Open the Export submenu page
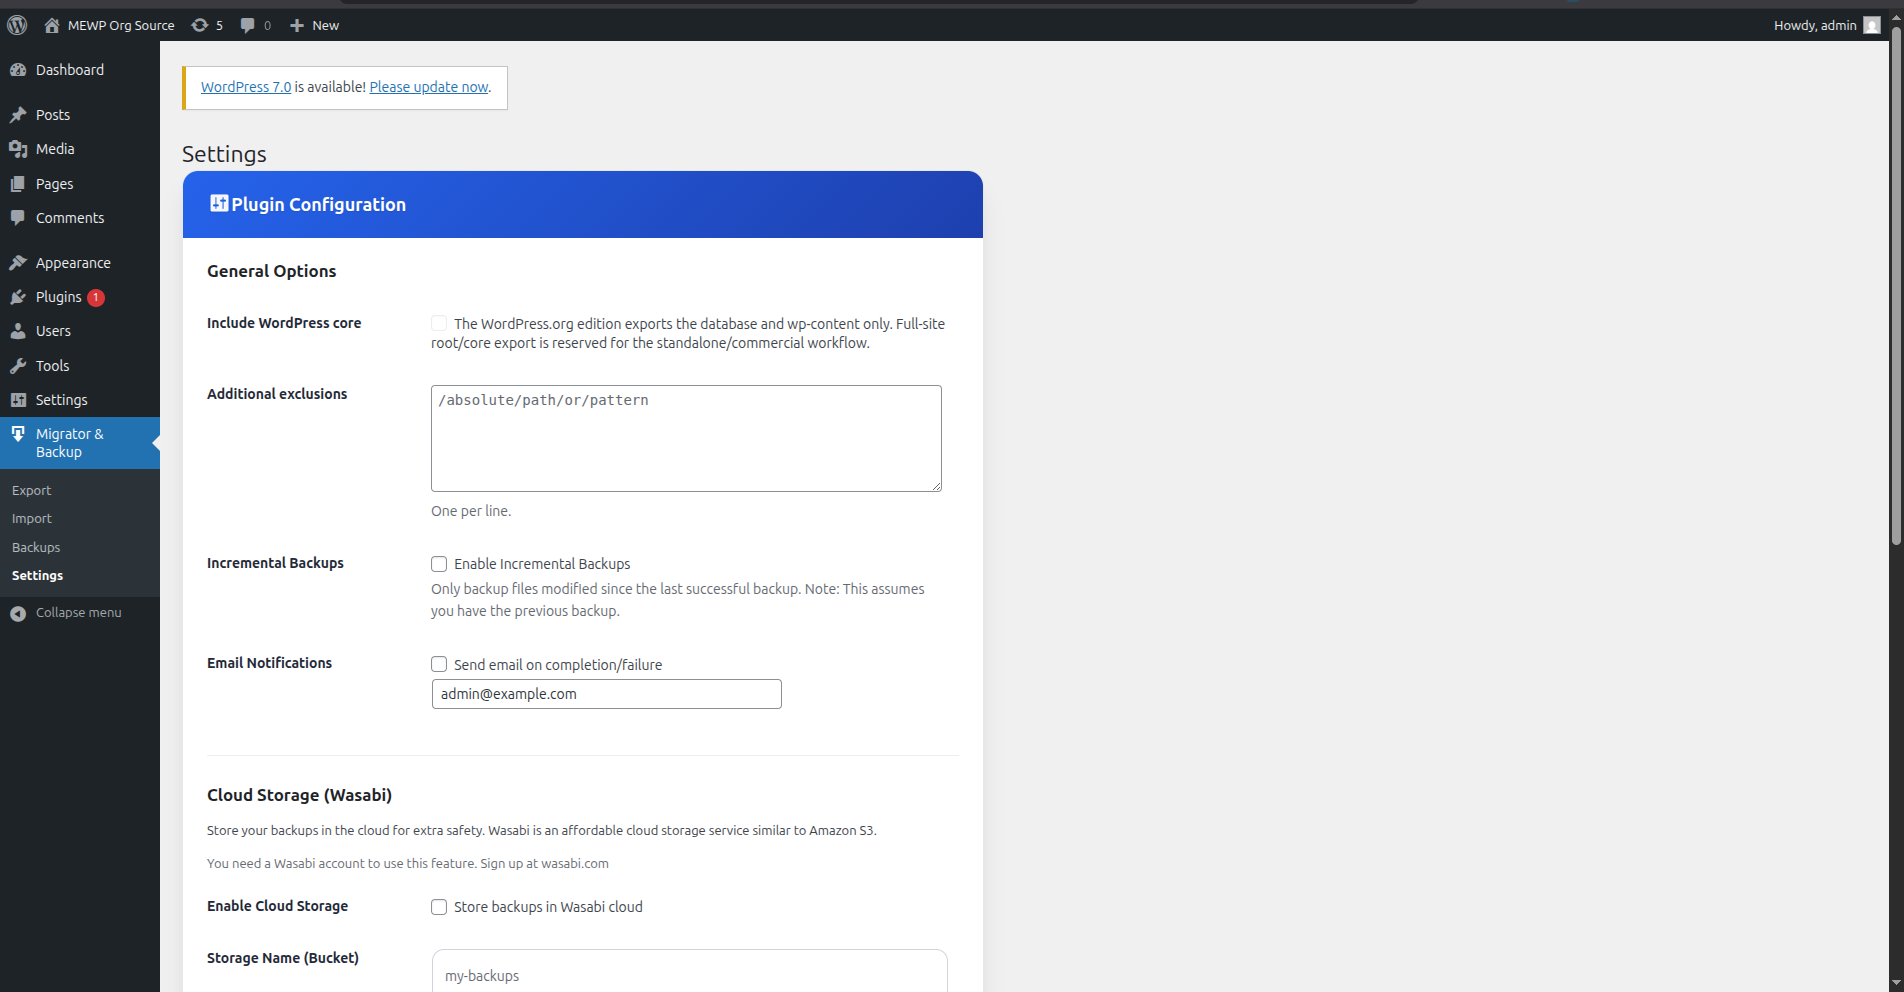 [31, 491]
